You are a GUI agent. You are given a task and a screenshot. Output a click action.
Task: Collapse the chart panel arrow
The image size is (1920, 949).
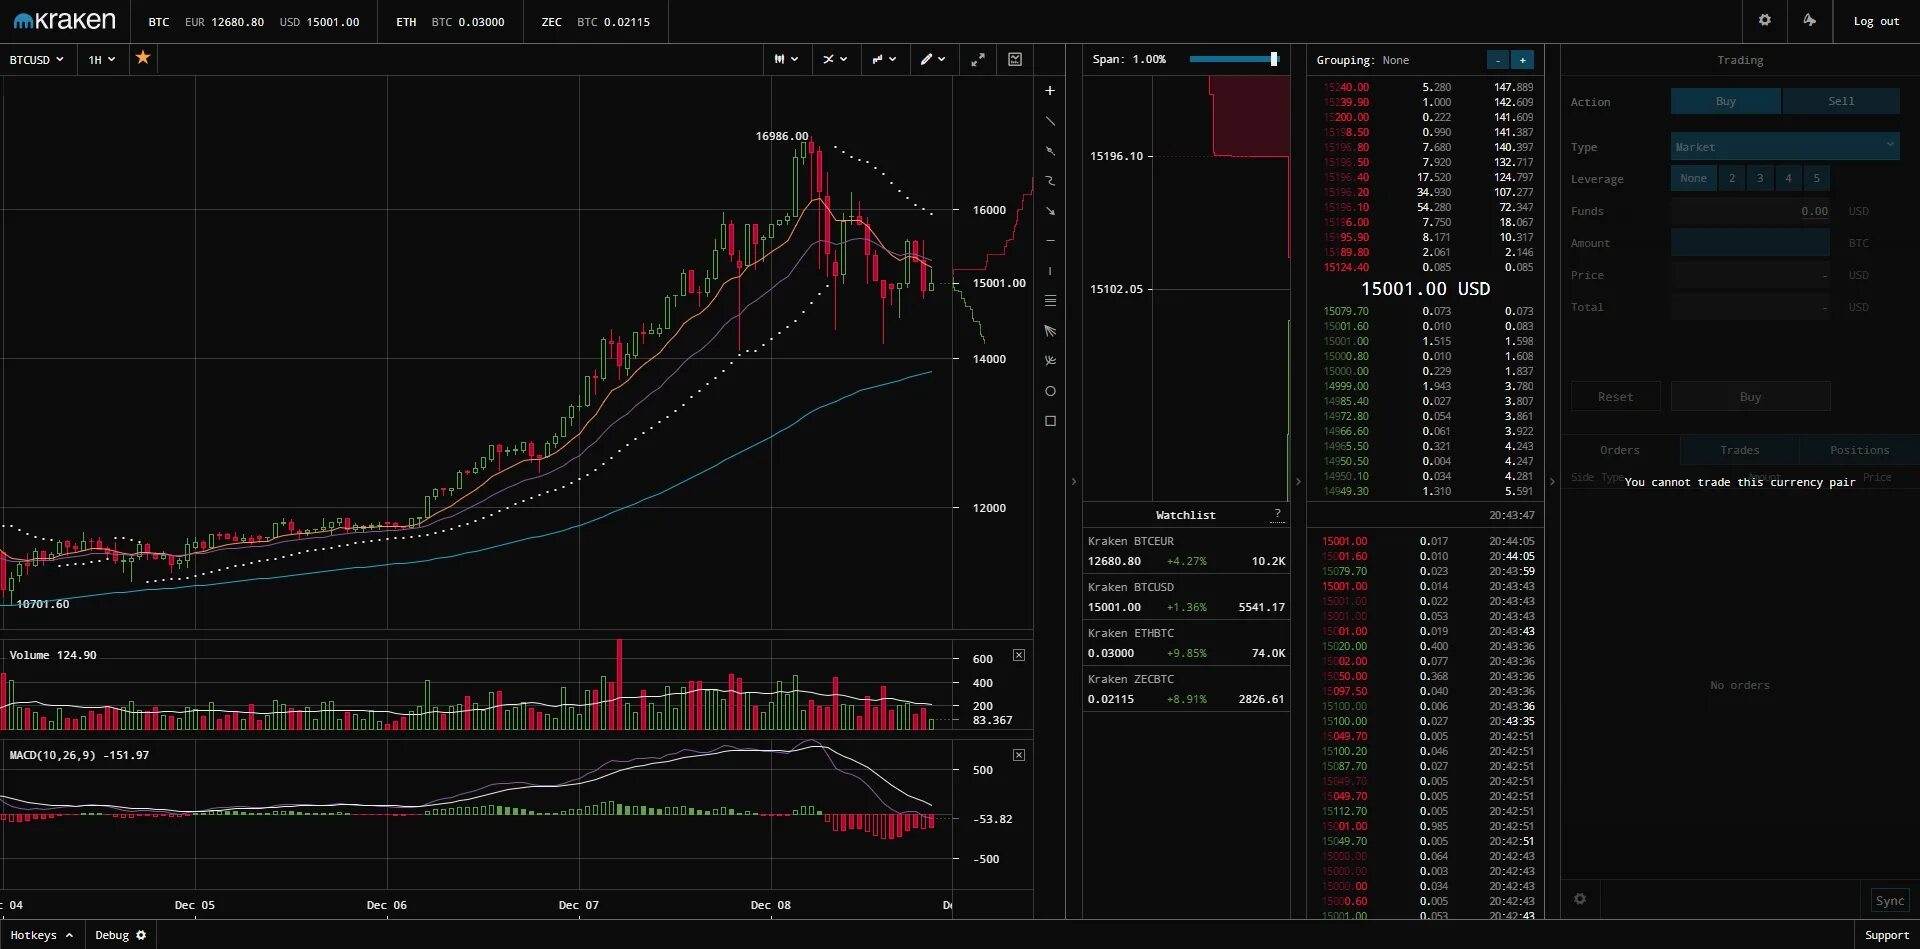point(1074,482)
